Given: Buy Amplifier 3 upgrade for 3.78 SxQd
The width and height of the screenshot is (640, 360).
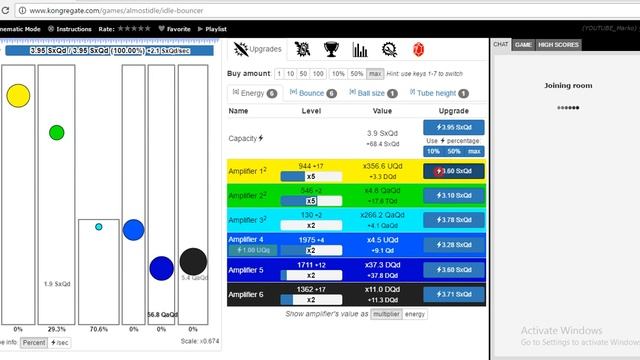Looking at the screenshot, I should pos(453,220).
